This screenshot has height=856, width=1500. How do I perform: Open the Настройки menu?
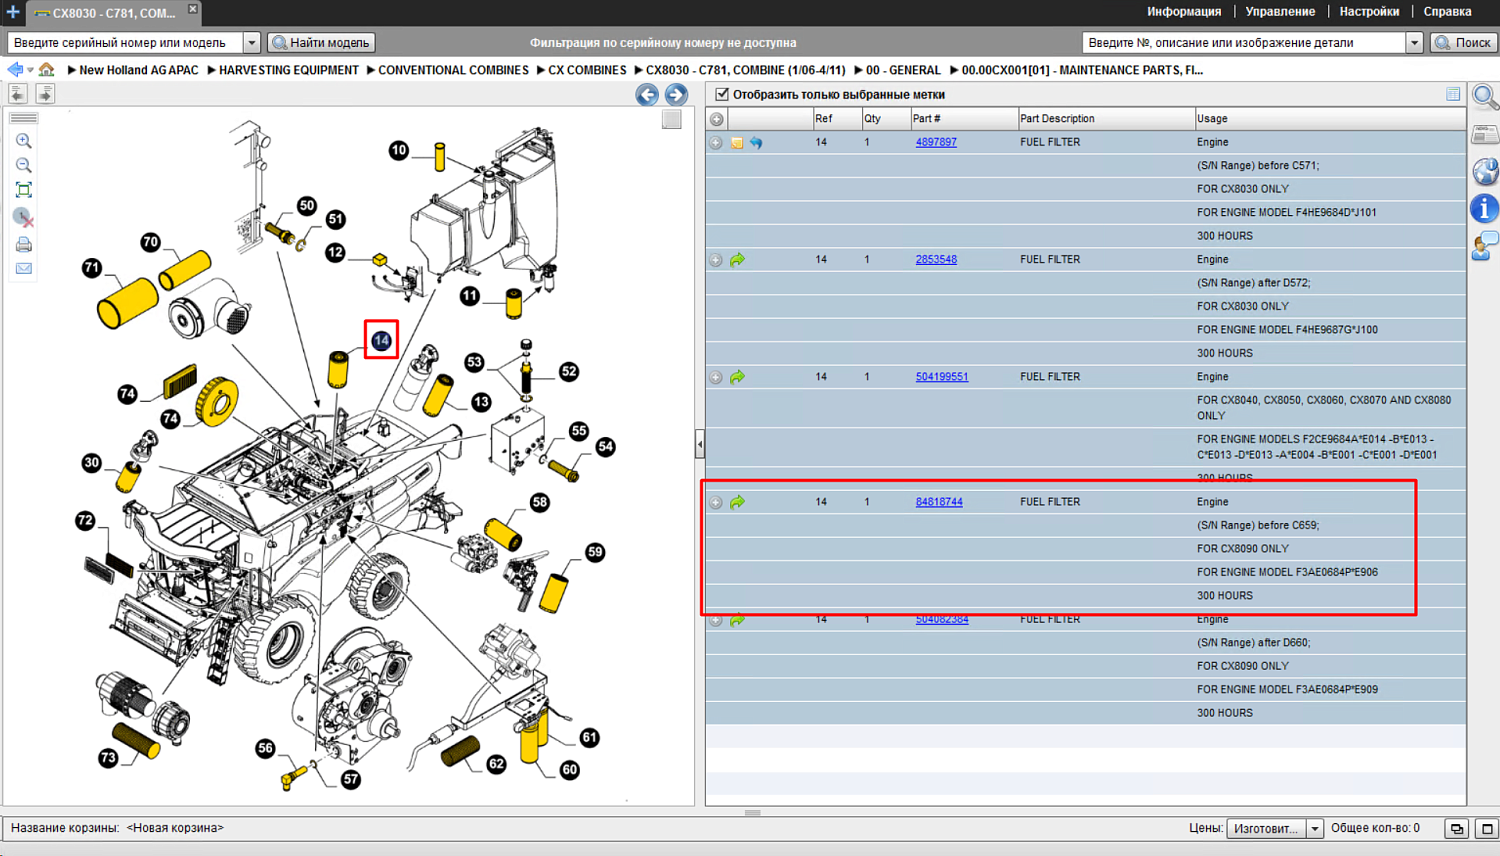click(1369, 12)
